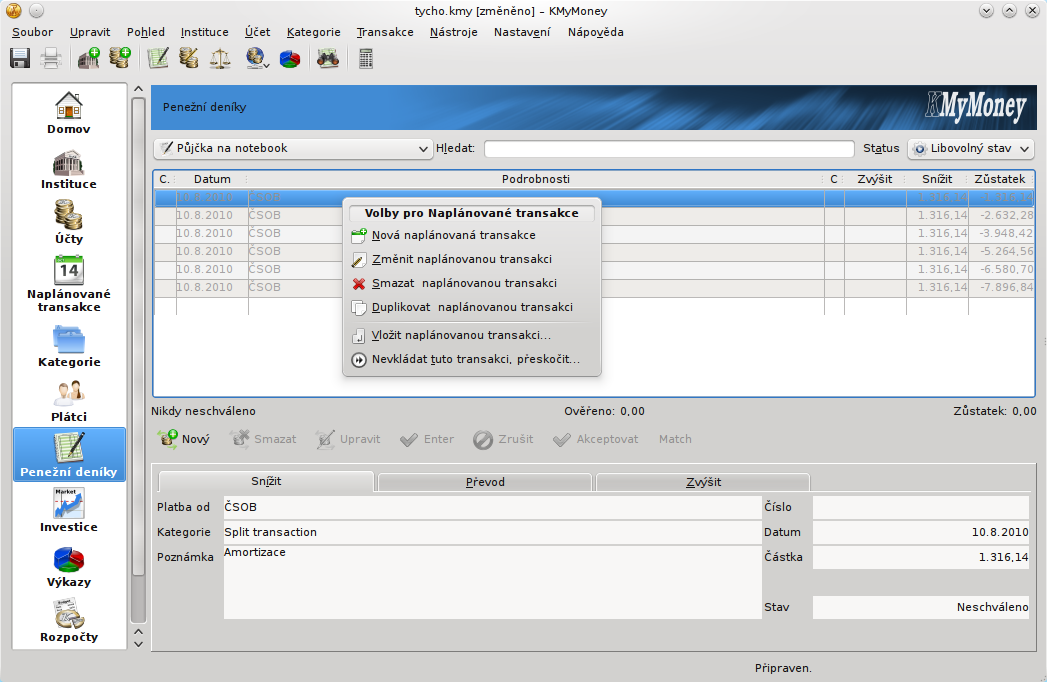Click the Reconcile scales toolbar icon
Image resolution: width=1047 pixels, height=682 pixels.
220,59
